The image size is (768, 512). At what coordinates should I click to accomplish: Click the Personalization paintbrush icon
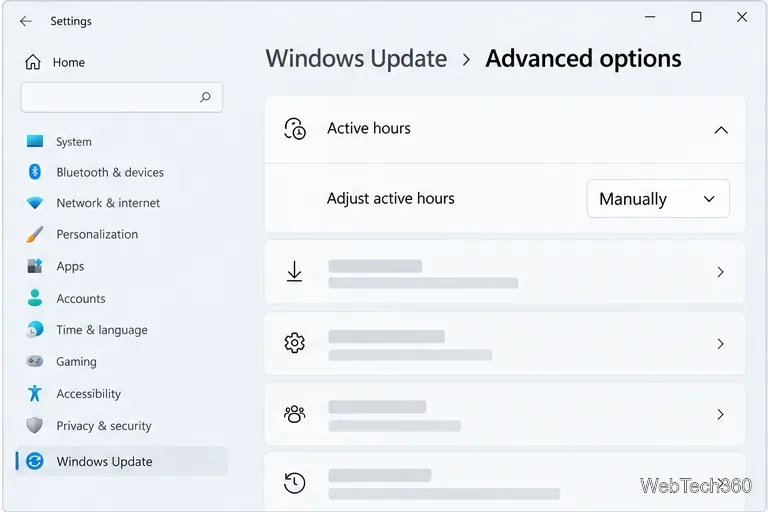pos(35,234)
